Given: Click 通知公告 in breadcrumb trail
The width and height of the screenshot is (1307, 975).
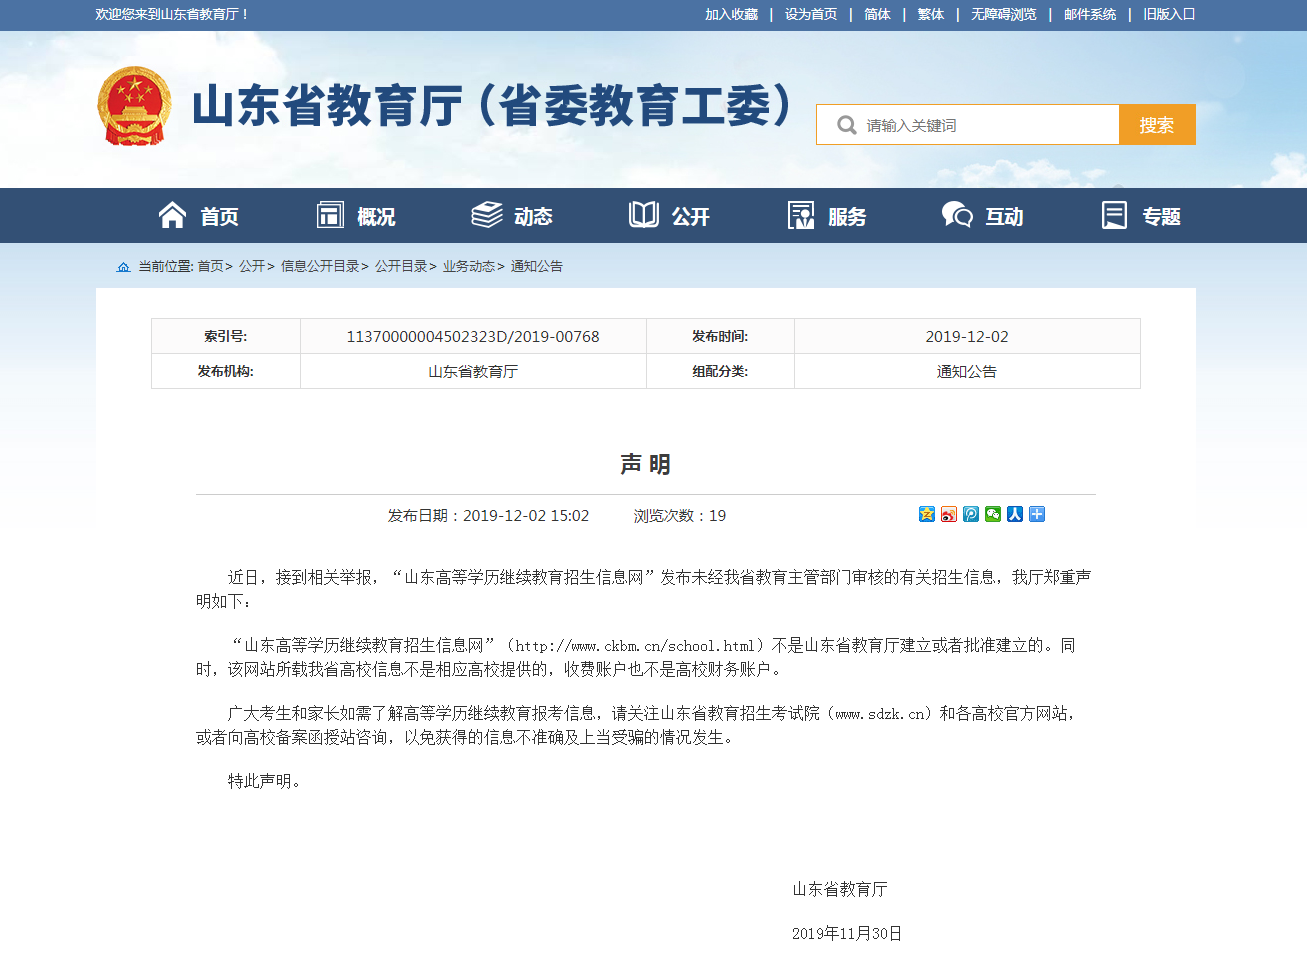Looking at the screenshot, I should tap(536, 267).
